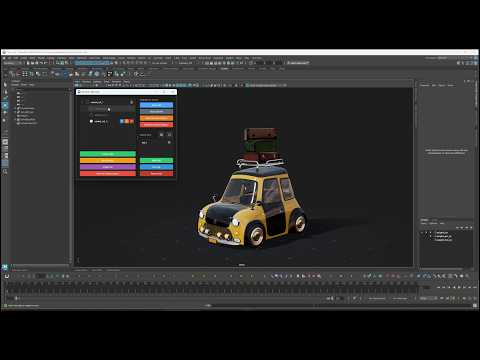Click the lock icon in floating tool window
The height and width of the screenshot is (360, 480).
point(132,102)
